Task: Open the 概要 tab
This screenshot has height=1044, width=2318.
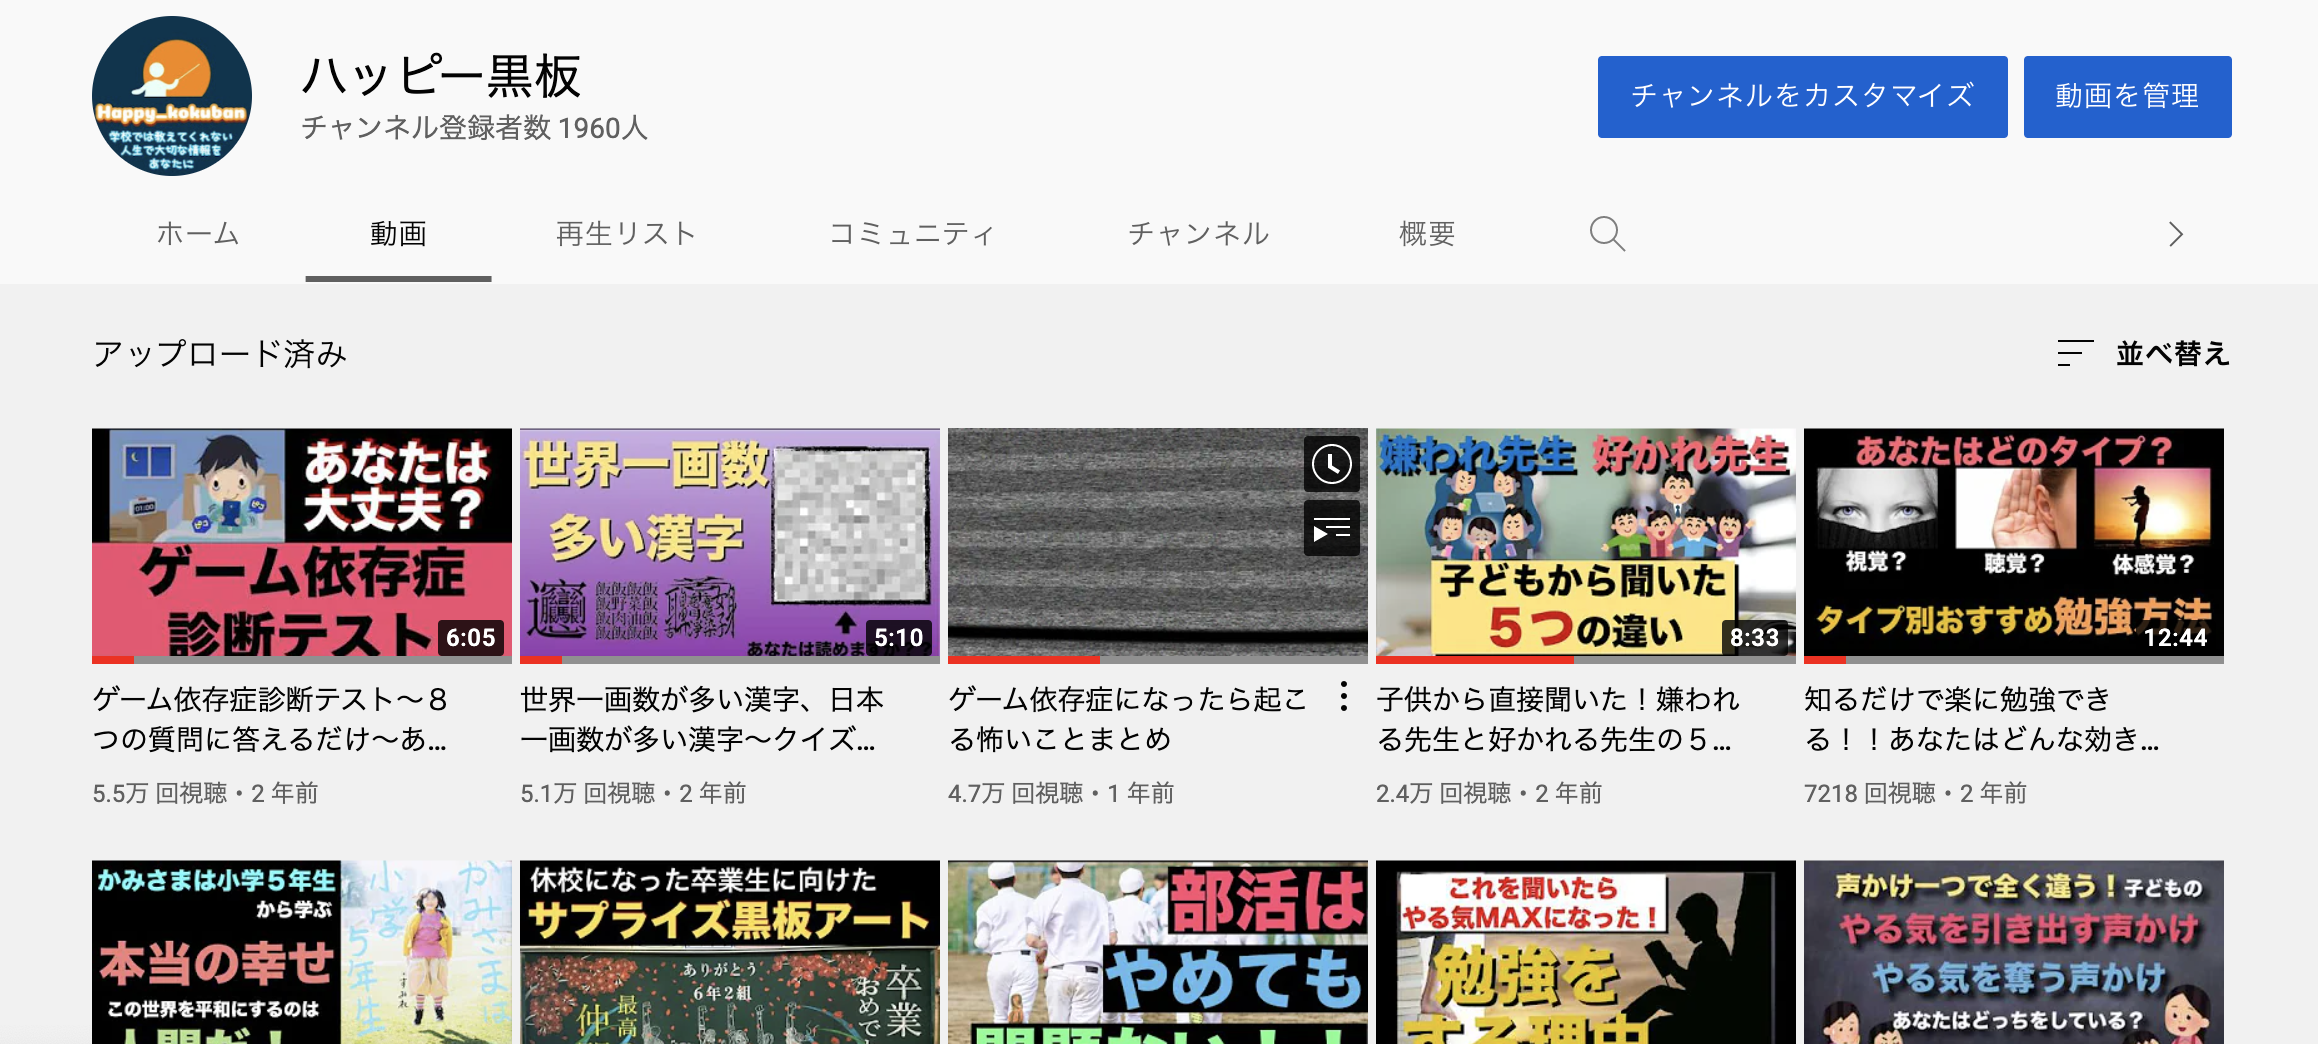Action: point(1427,234)
